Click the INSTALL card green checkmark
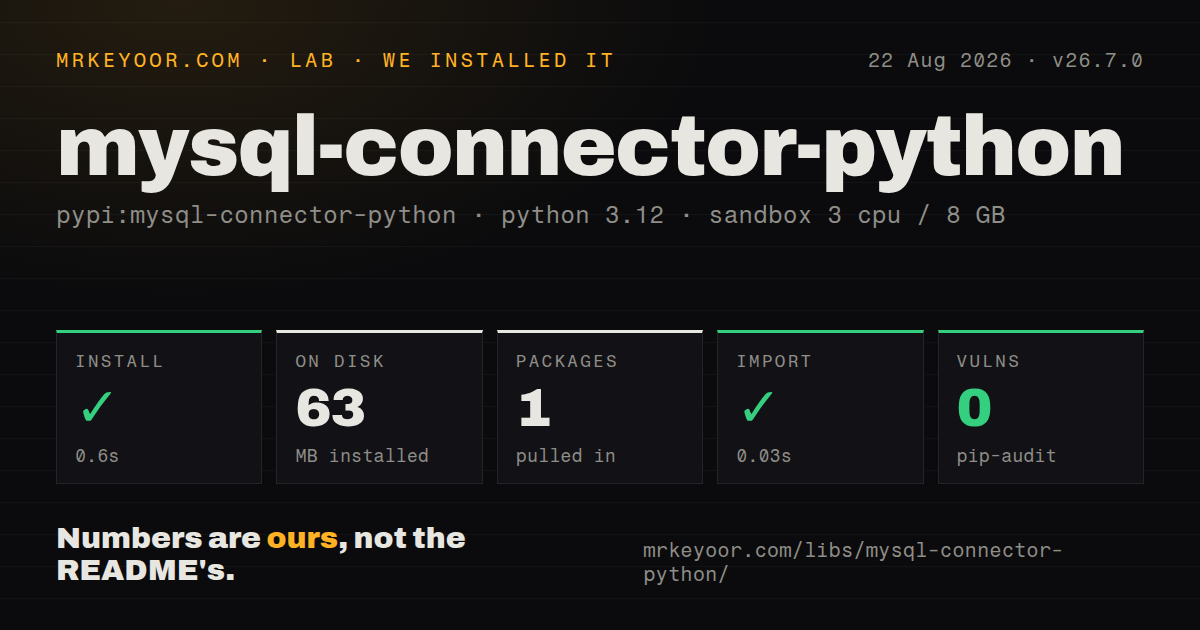Image resolution: width=1200 pixels, height=630 pixels. [96, 408]
